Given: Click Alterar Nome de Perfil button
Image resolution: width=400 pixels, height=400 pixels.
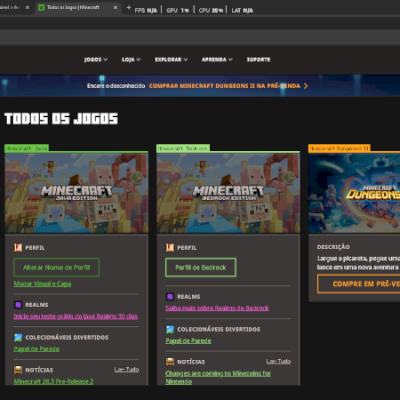Looking at the screenshot, I should pyautogui.click(x=56, y=267).
